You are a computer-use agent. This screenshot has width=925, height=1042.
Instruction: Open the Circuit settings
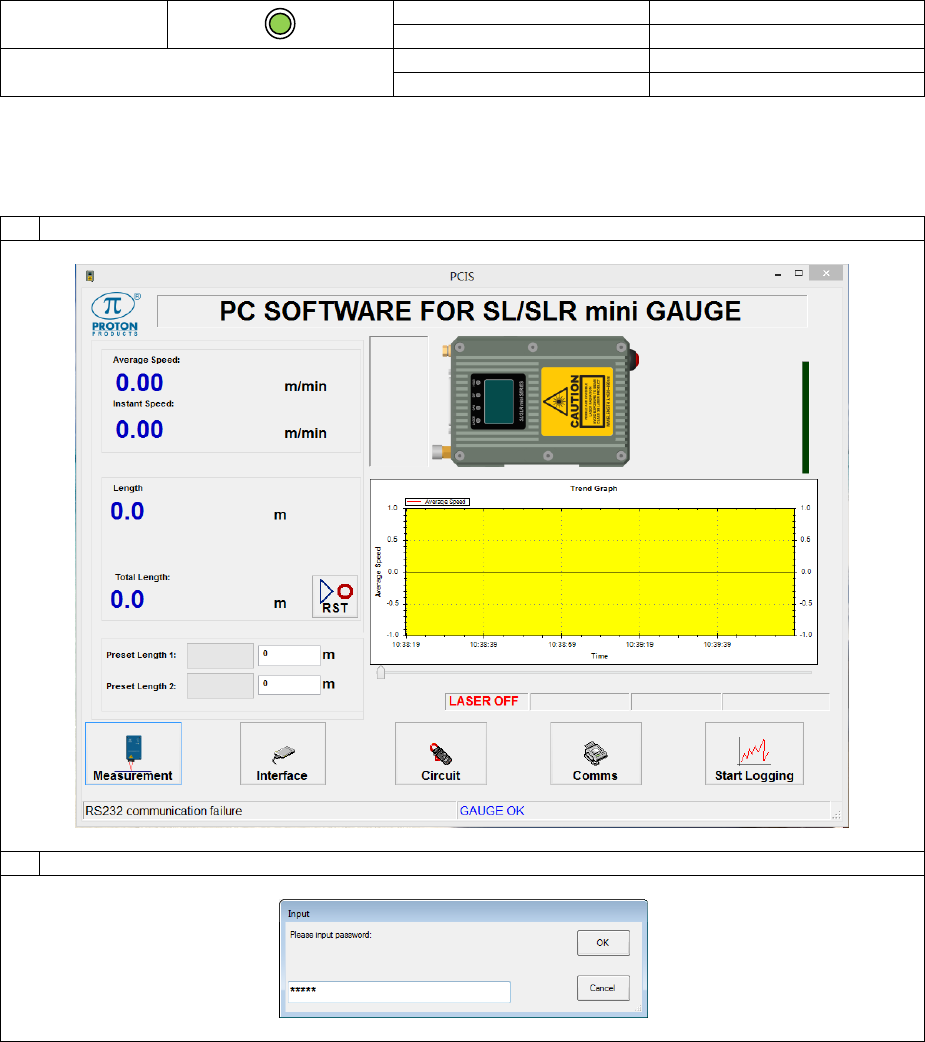[x=441, y=753]
